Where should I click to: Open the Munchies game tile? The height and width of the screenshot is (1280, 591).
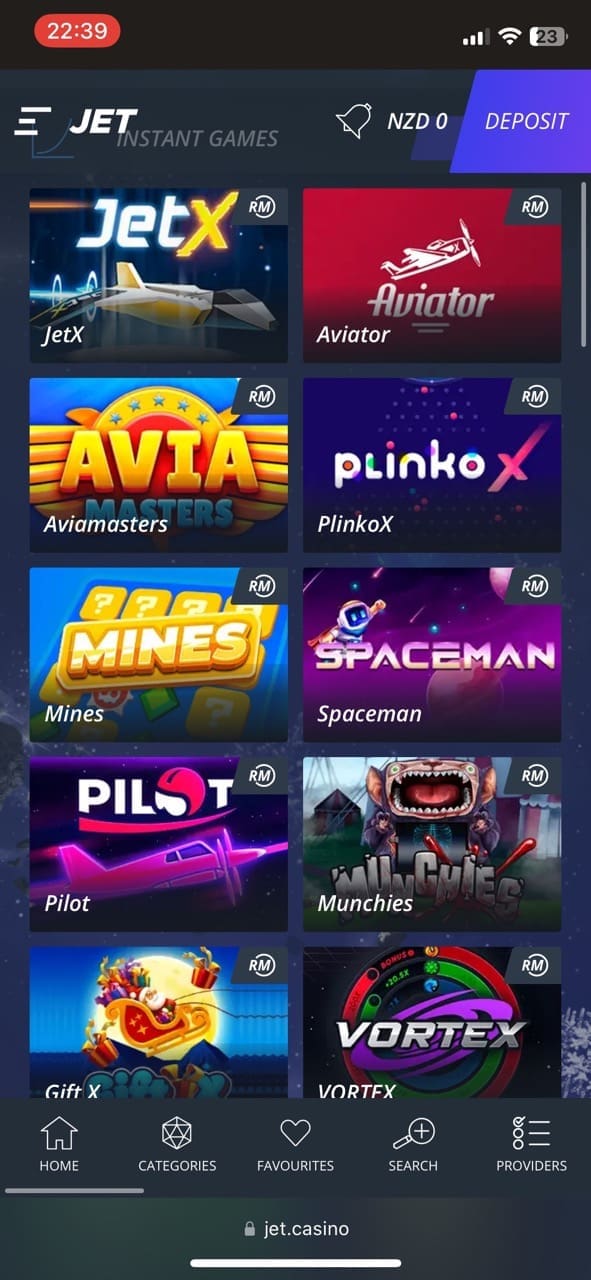(x=432, y=844)
